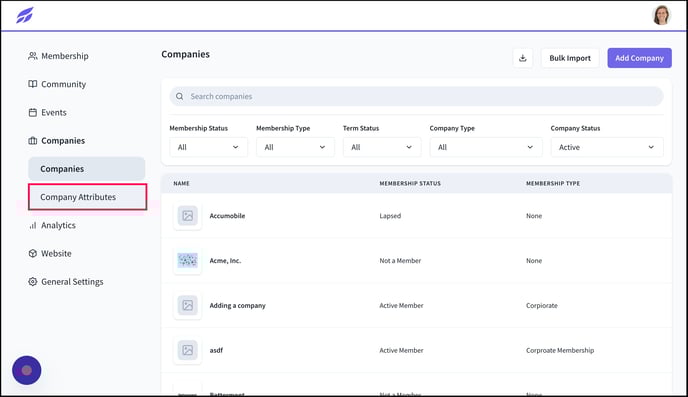Viewport: 688px width, 397px height.
Task: Click the Acme, Inc. company logo
Action: point(187,260)
